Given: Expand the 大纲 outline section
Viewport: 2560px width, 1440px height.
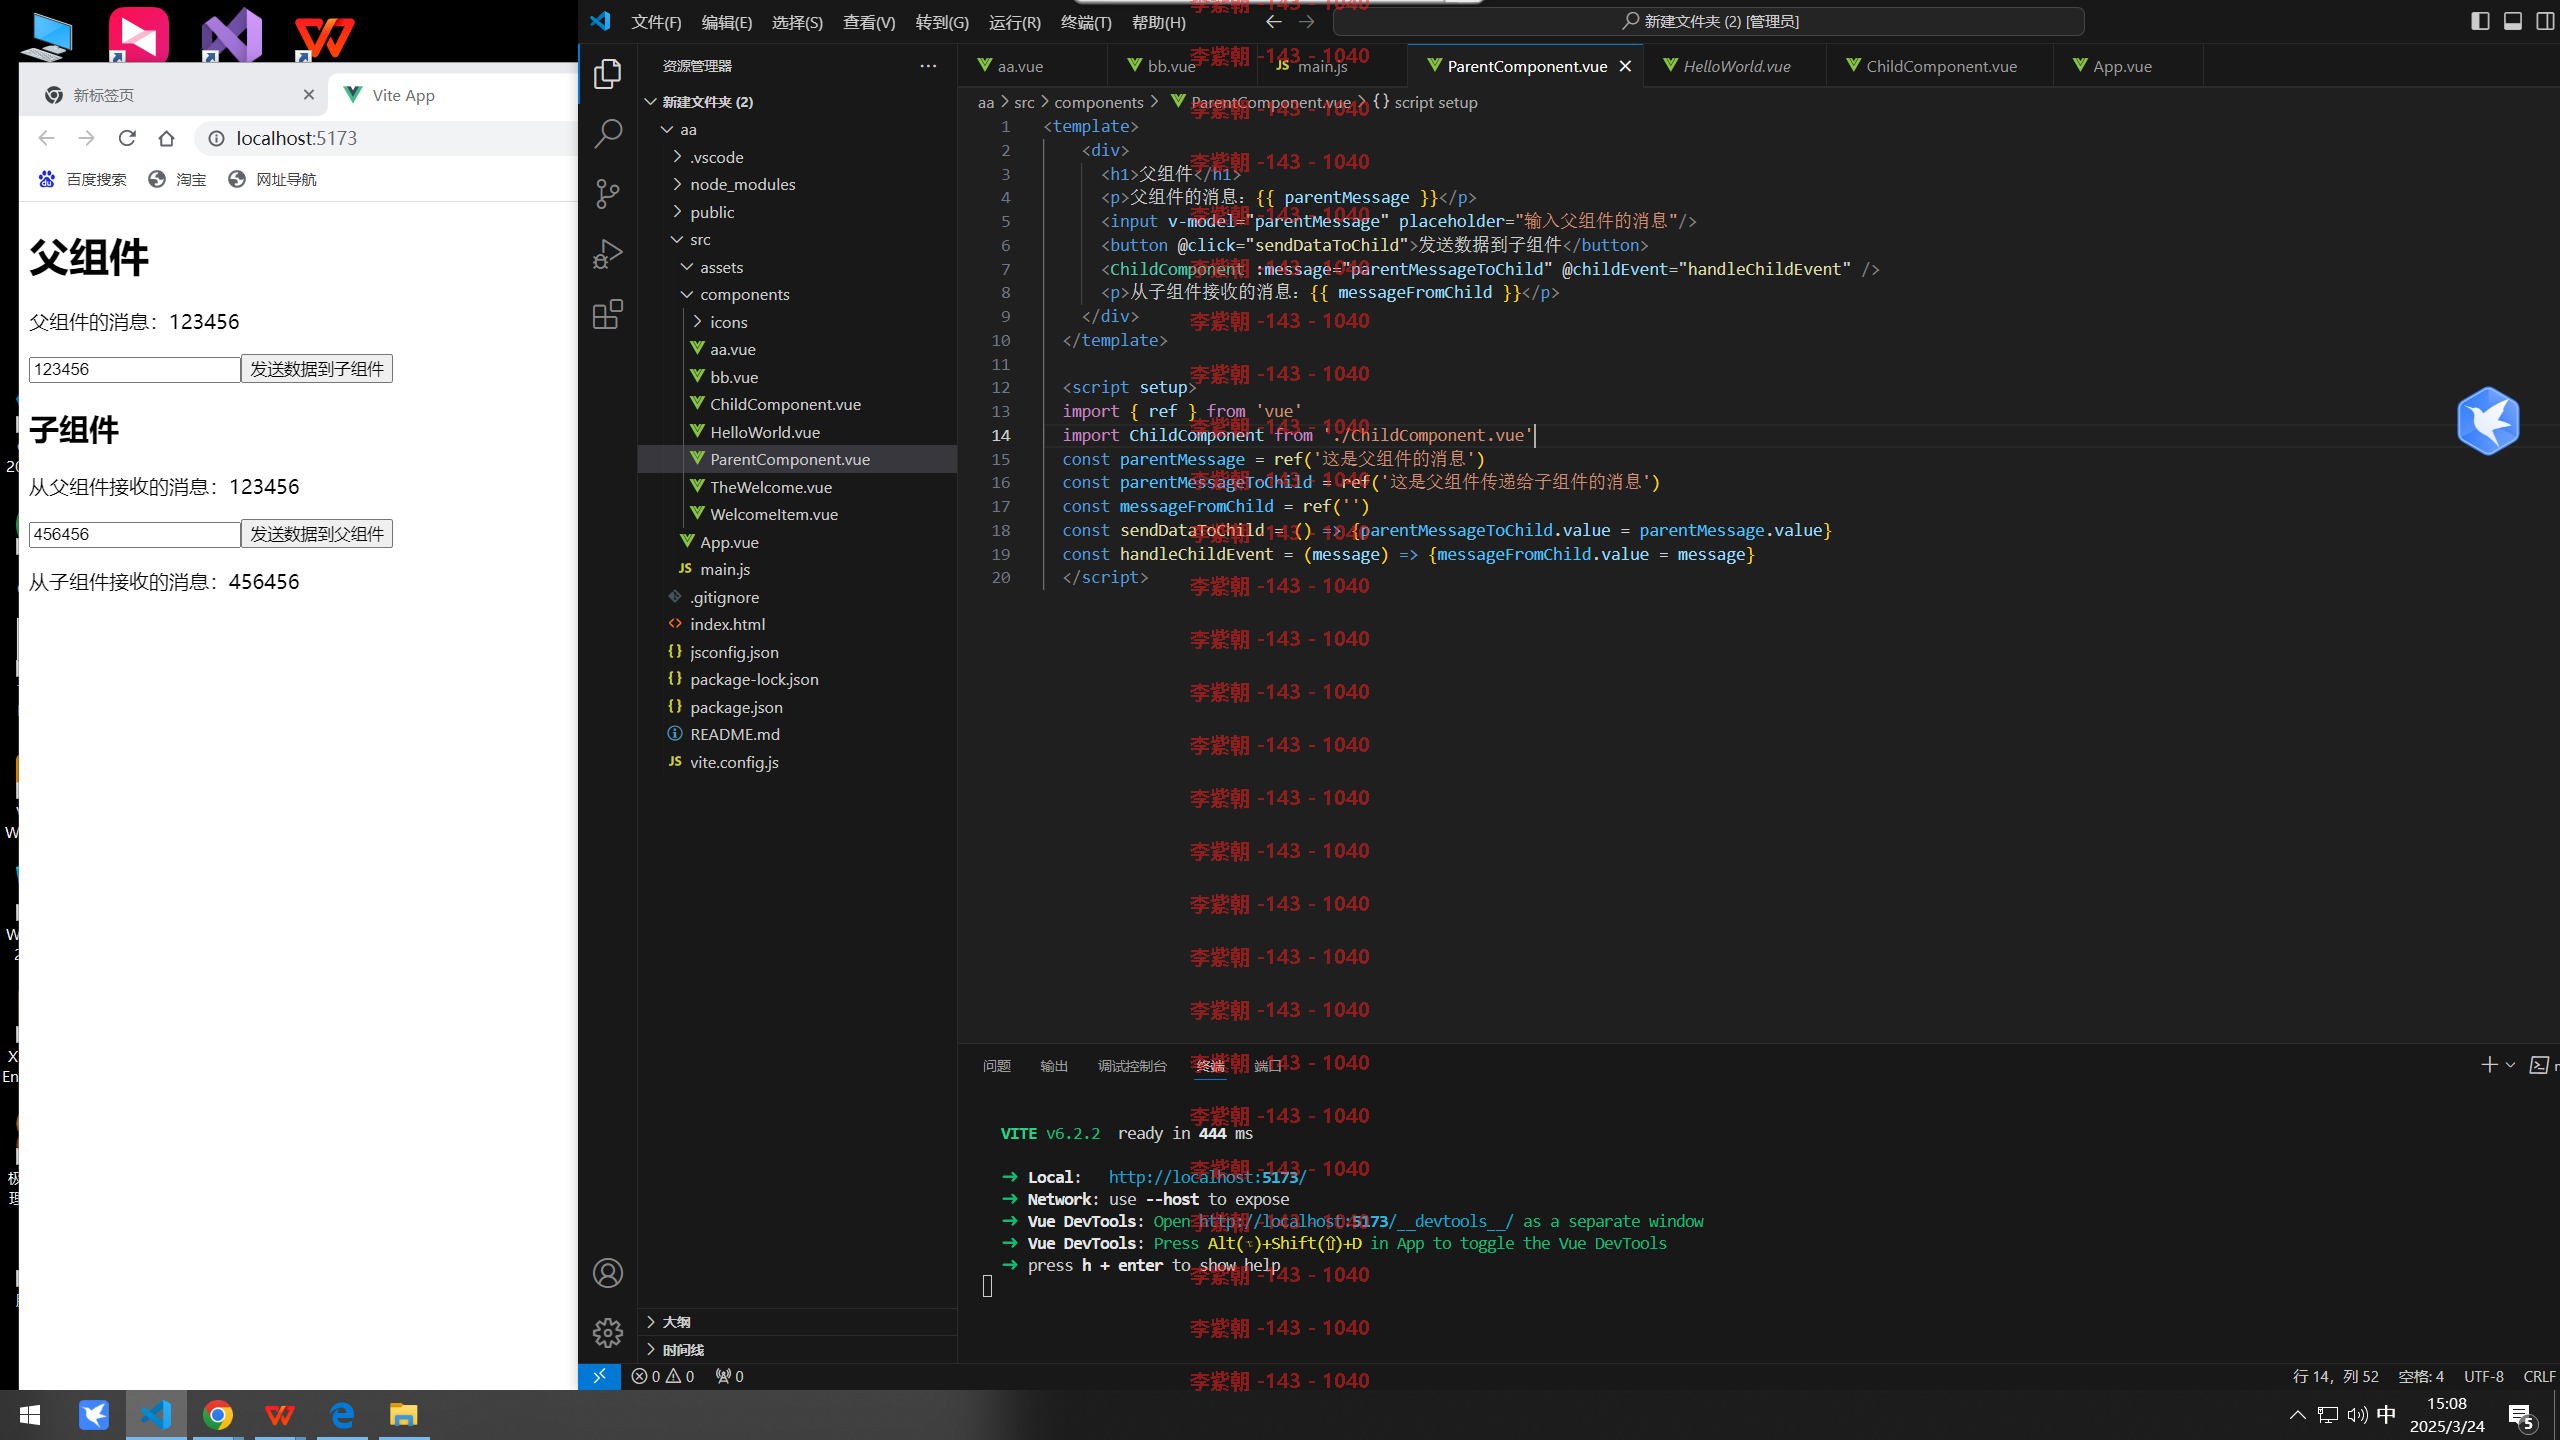Looking at the screenshot, I should click(x=797, y=1322).
